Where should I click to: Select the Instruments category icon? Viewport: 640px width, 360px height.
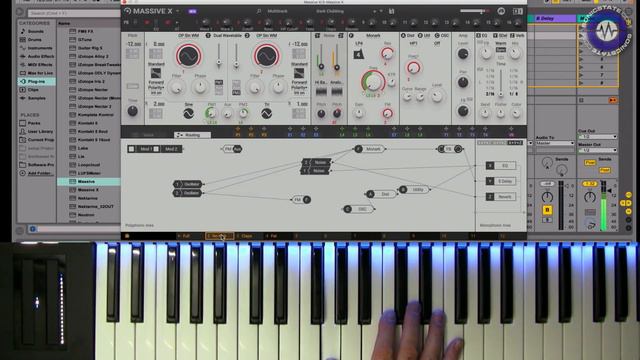[23, 48]
